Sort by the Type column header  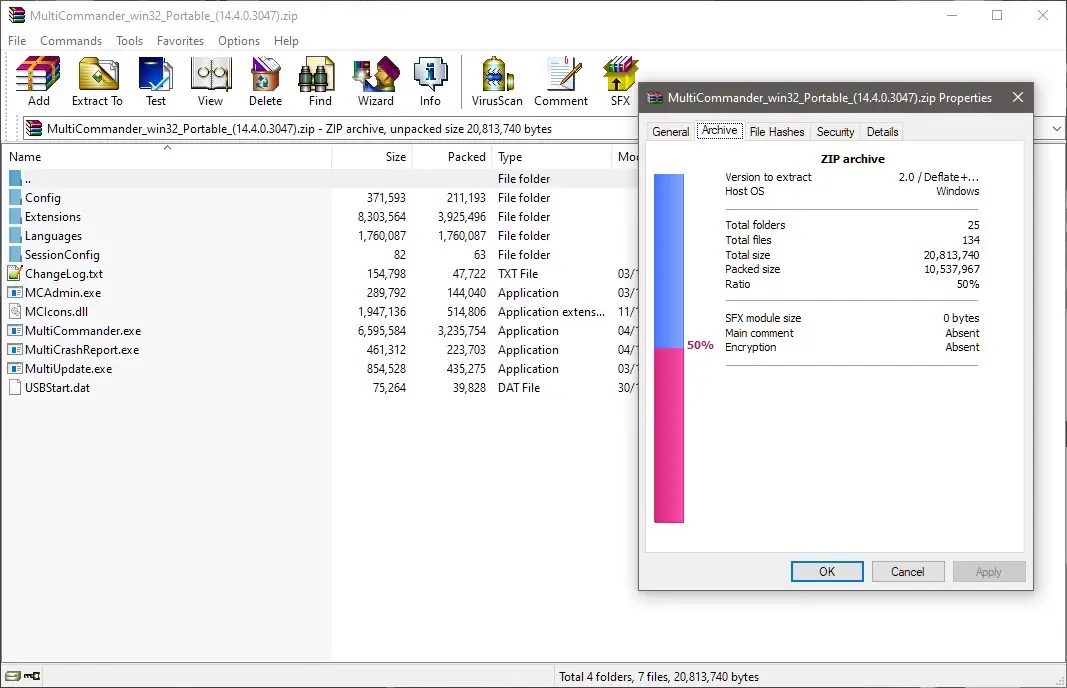point(552,157)
